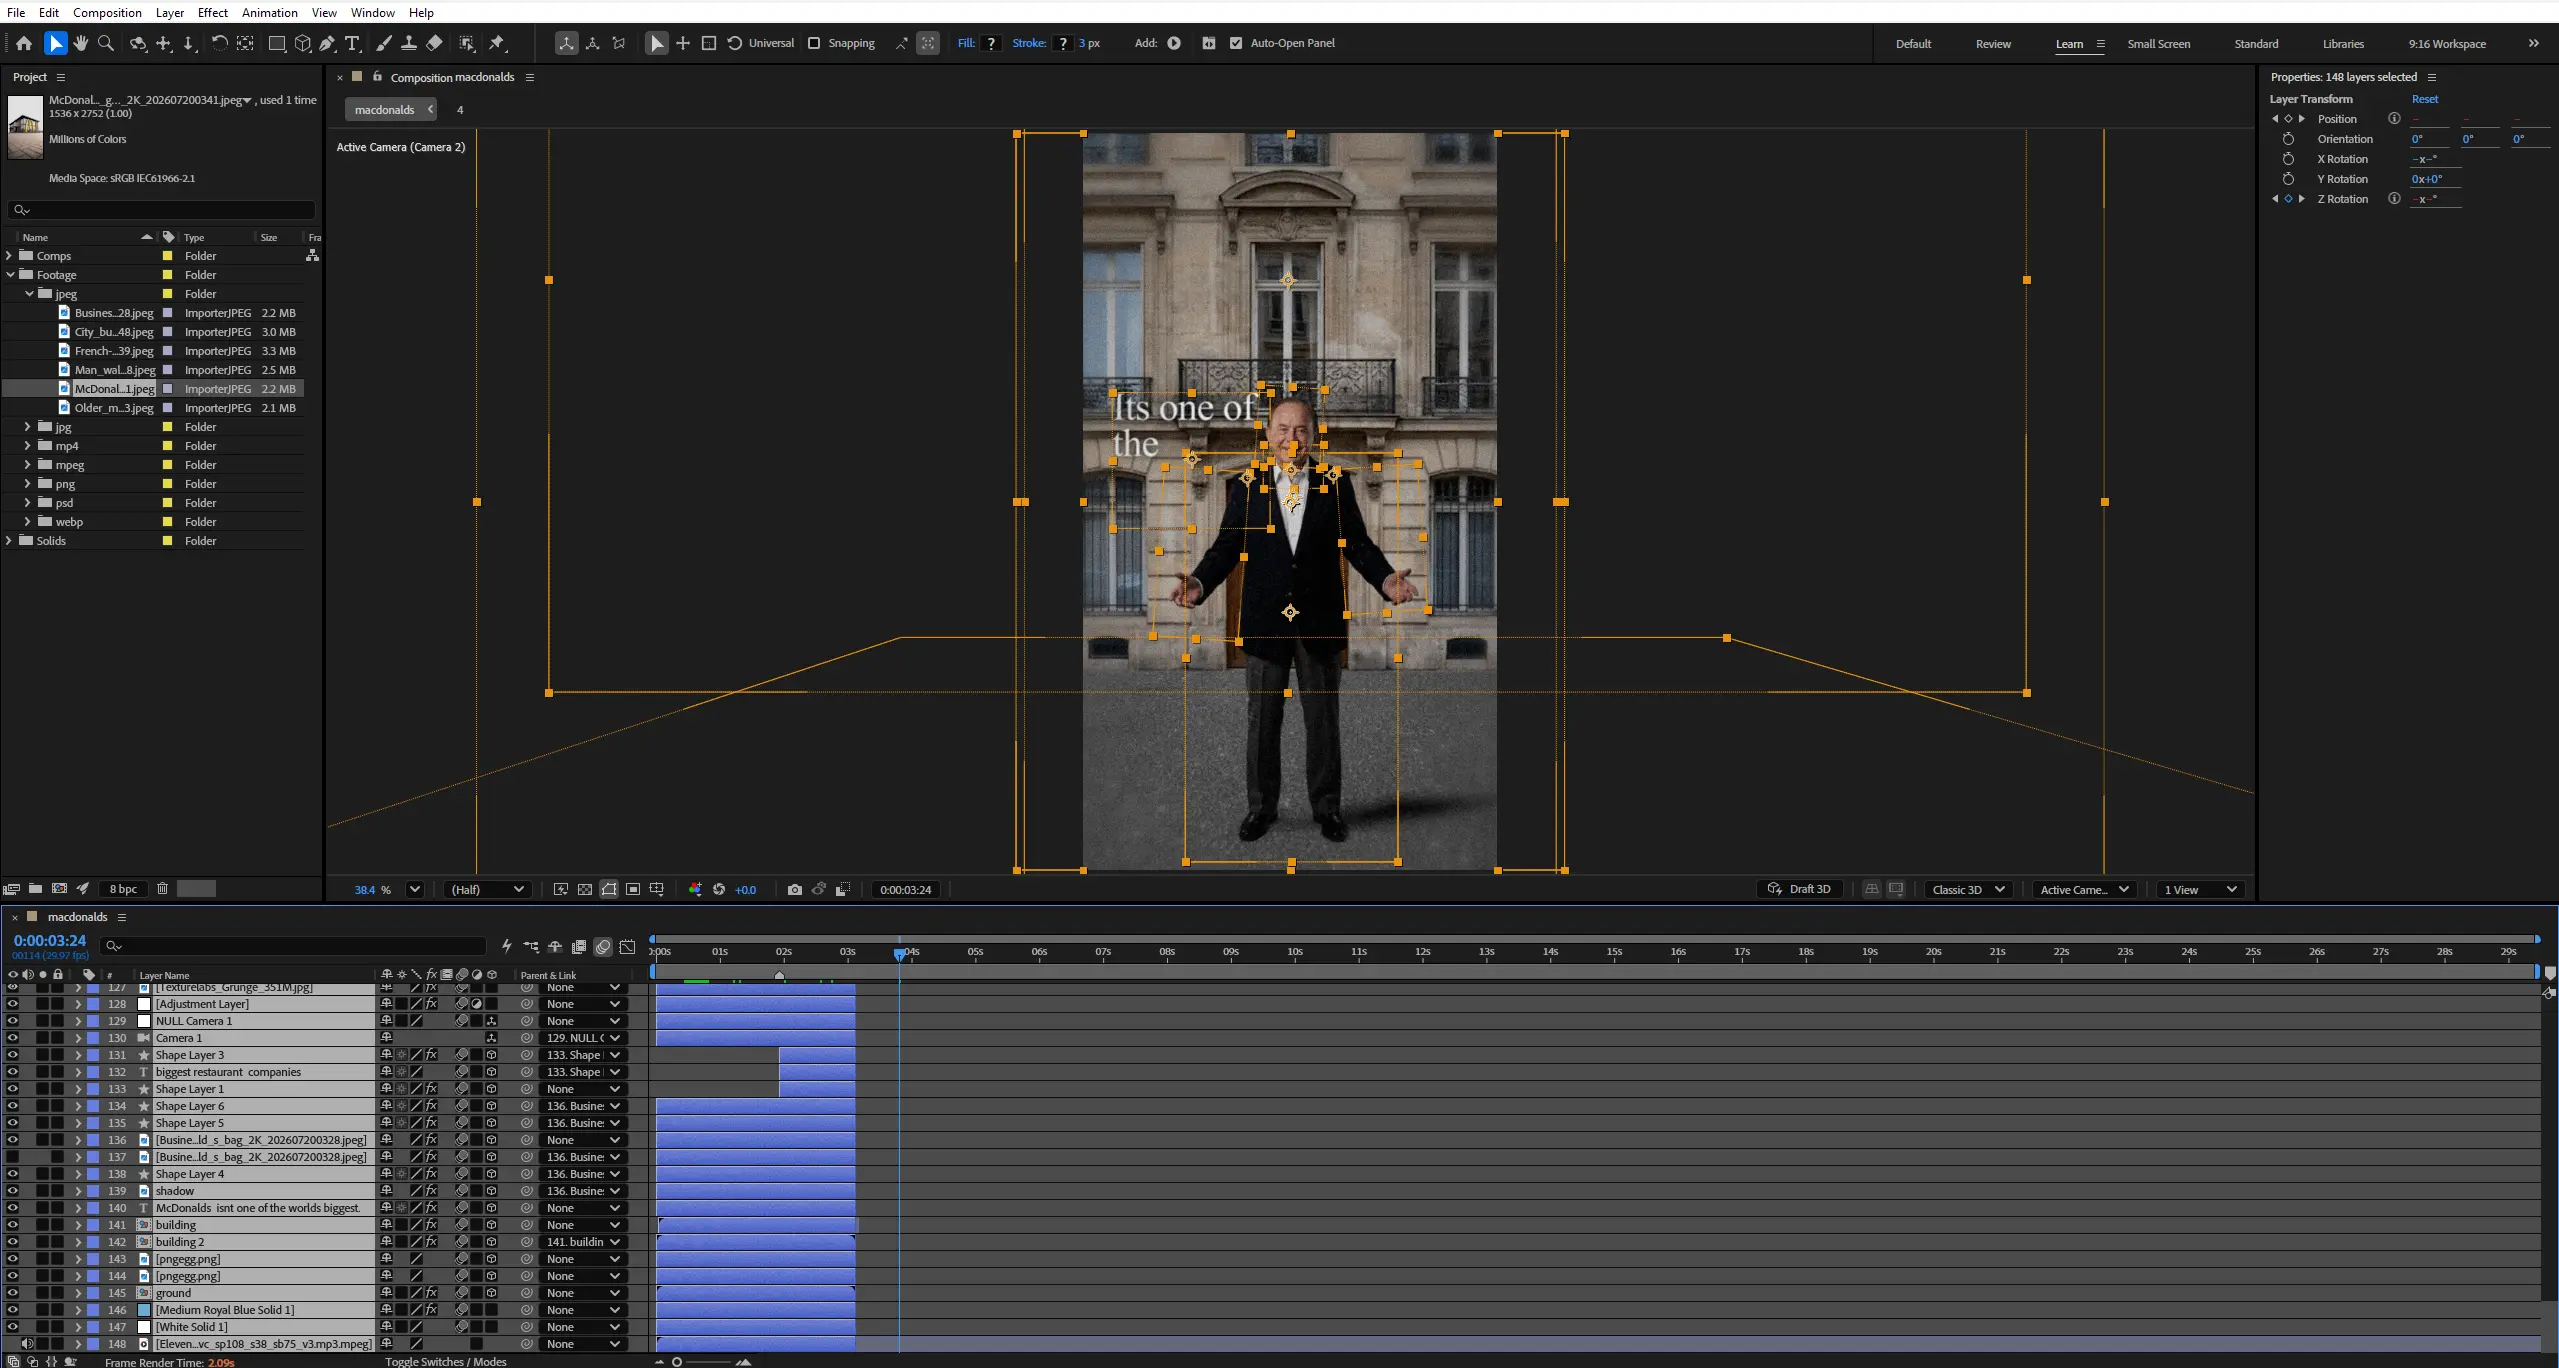2559x1368 pixels.
Task: Select the Brush tool
Action: 384,43
